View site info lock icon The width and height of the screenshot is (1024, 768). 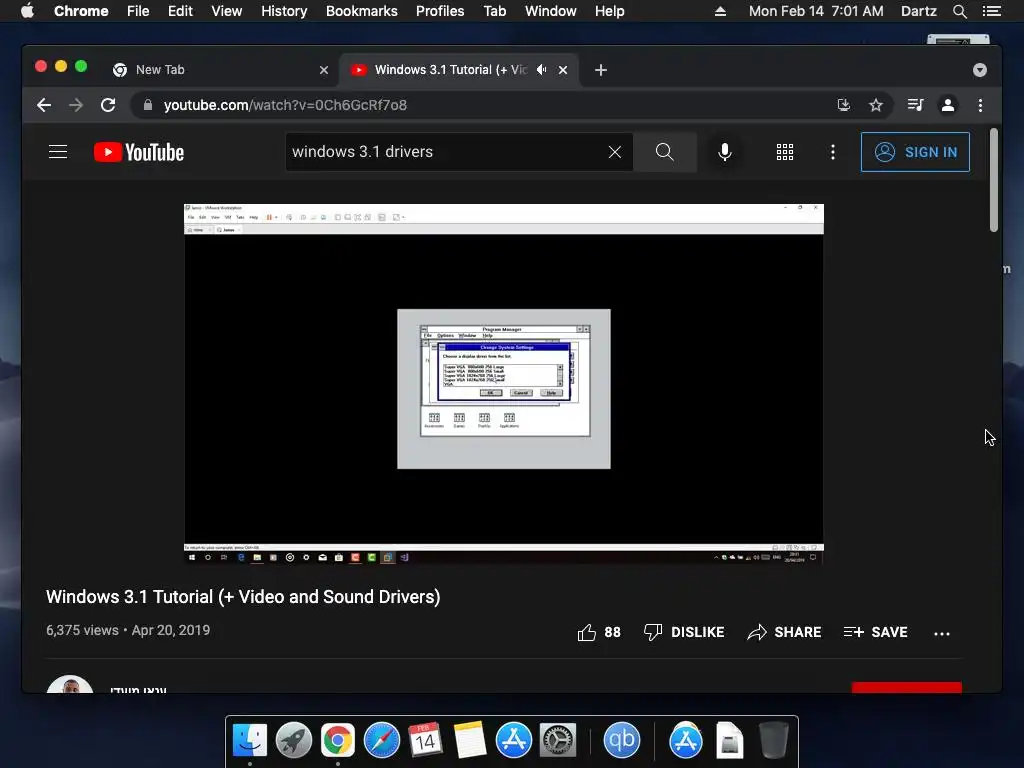click(148, 105)
